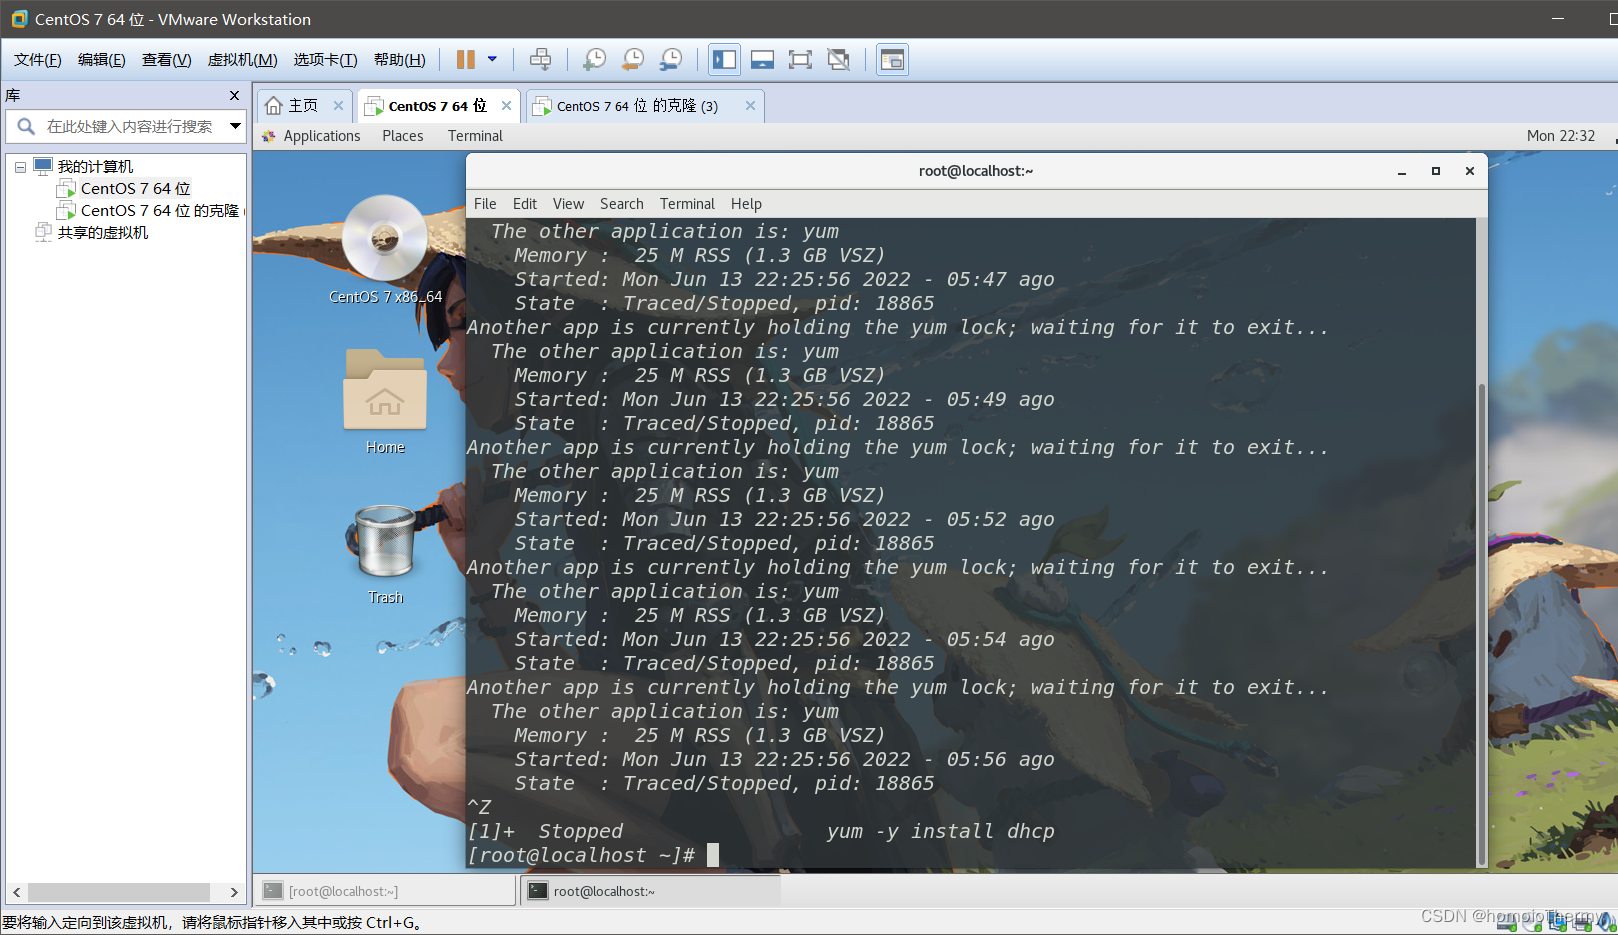
Task: Take a snapshot using the clock-plus icon
Action: pos(594,60)
